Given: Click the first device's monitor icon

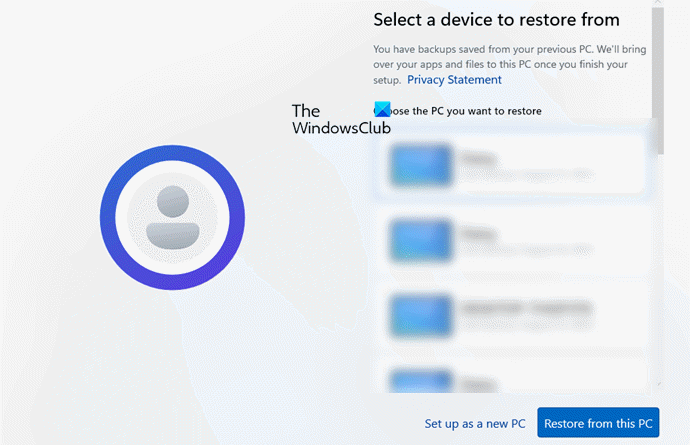Looking at the screenshot, I should click(421, 165).
